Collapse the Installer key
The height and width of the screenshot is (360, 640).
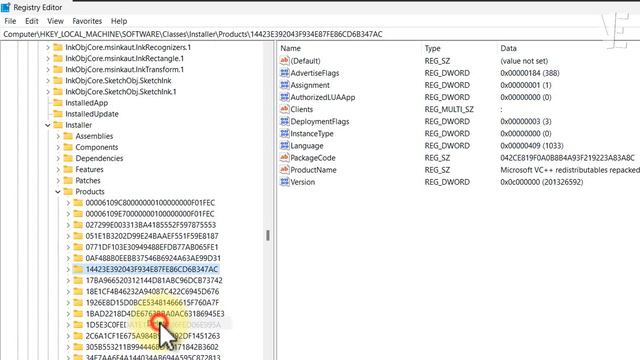48,125
